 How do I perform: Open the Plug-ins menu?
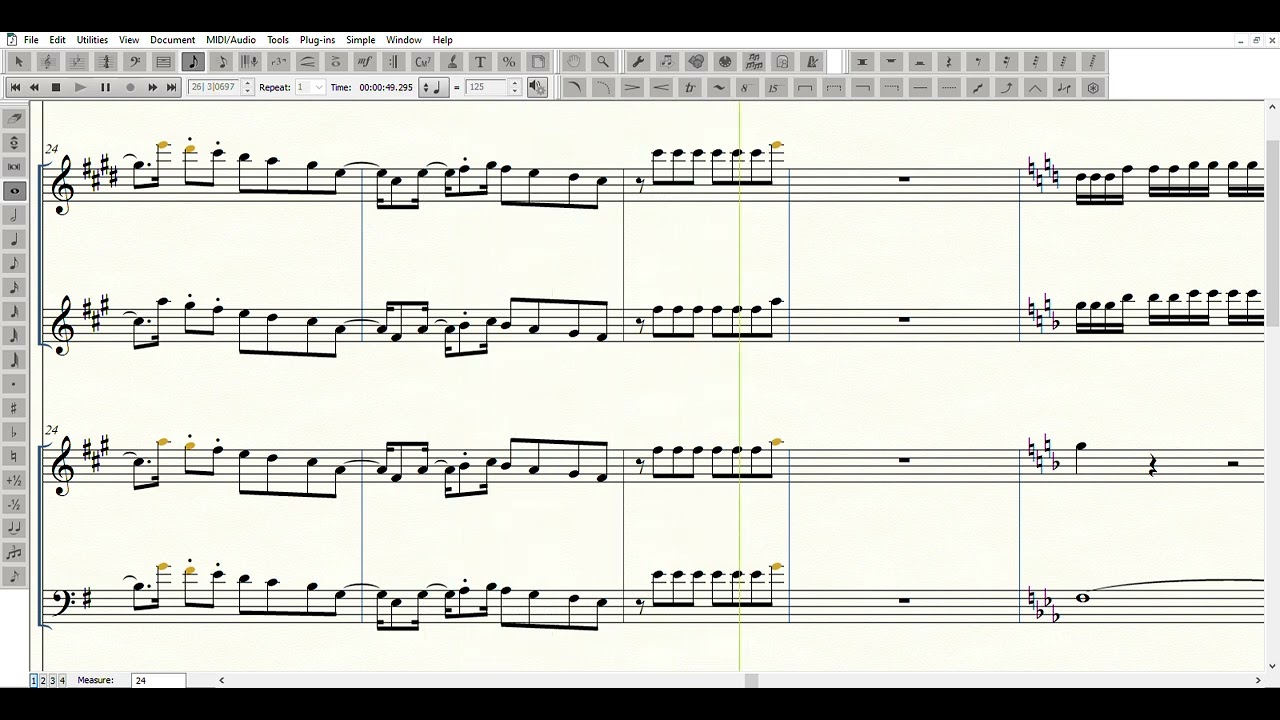[x=317, y=40]
